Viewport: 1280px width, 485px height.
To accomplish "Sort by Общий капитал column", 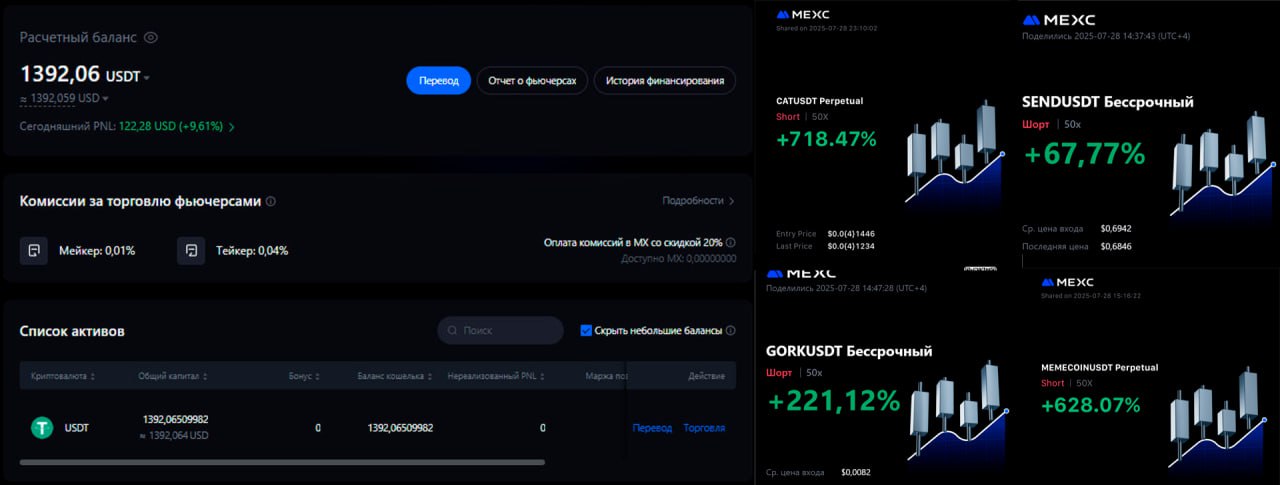I will (174, 376).
